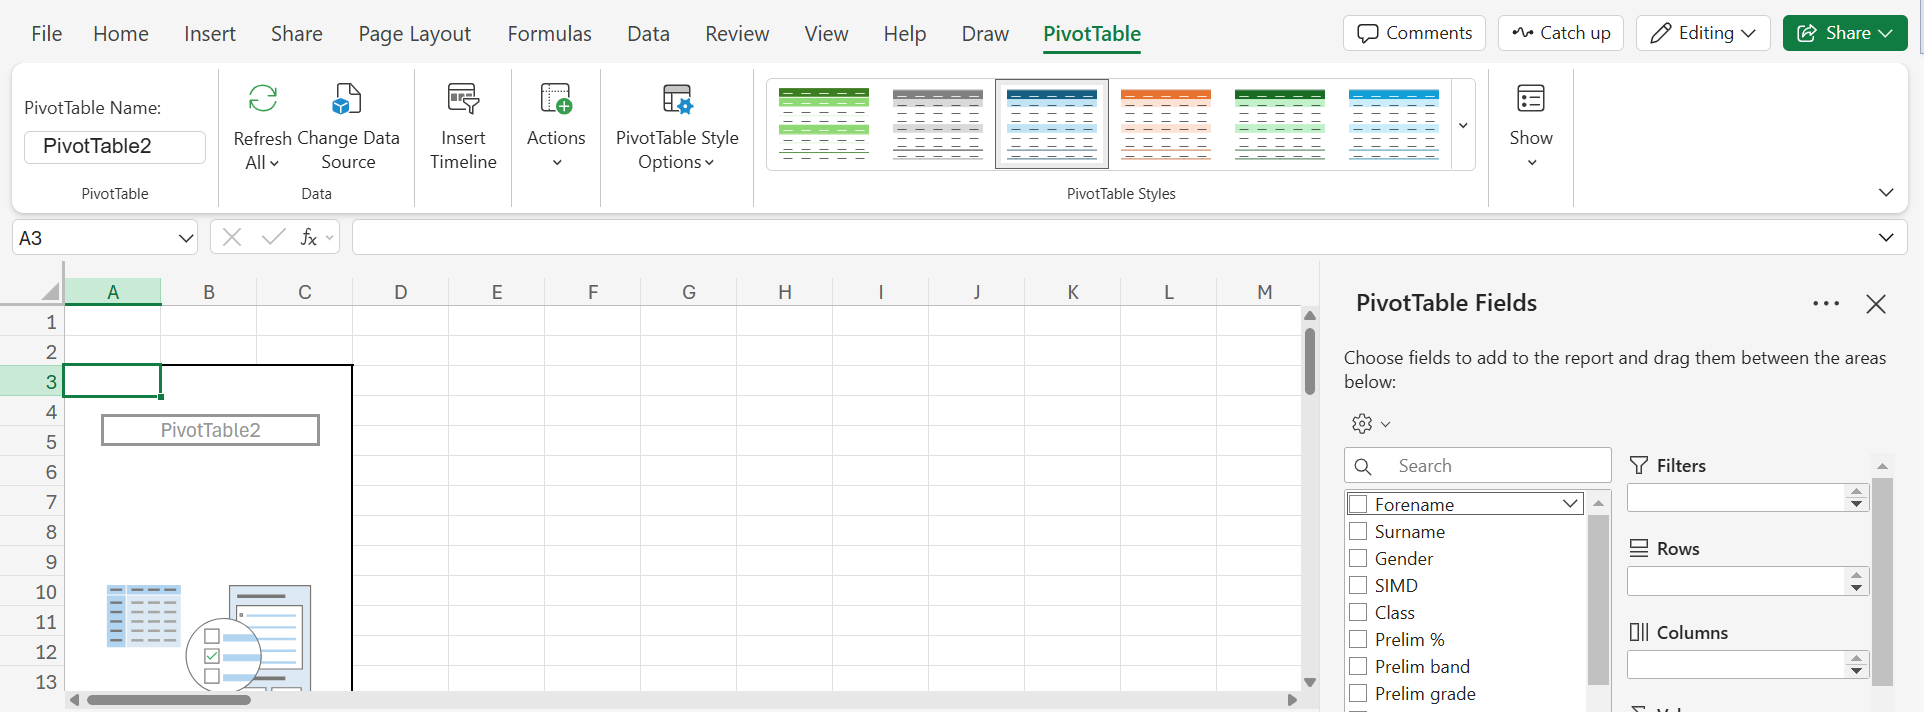Collapse the ribbon with the chevron

coord(1886,192)
